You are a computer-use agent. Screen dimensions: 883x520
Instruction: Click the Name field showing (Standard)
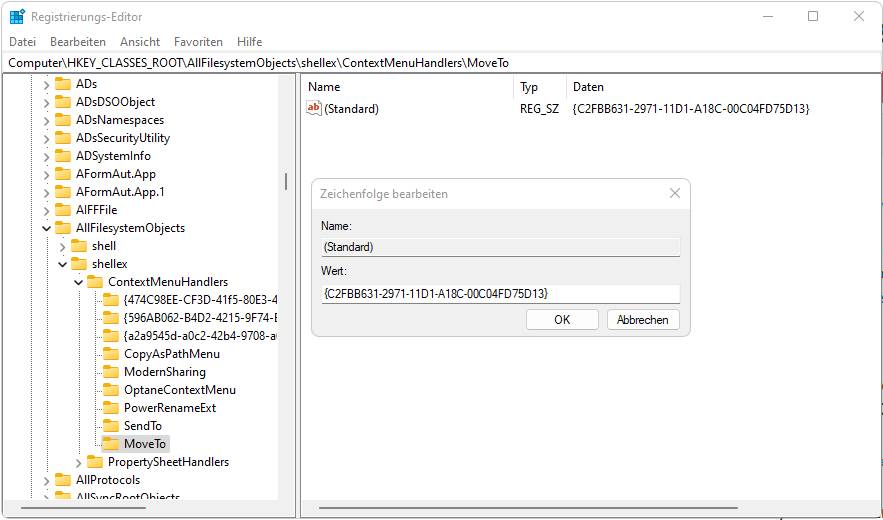pyautogui.click(x=501, y=247)
